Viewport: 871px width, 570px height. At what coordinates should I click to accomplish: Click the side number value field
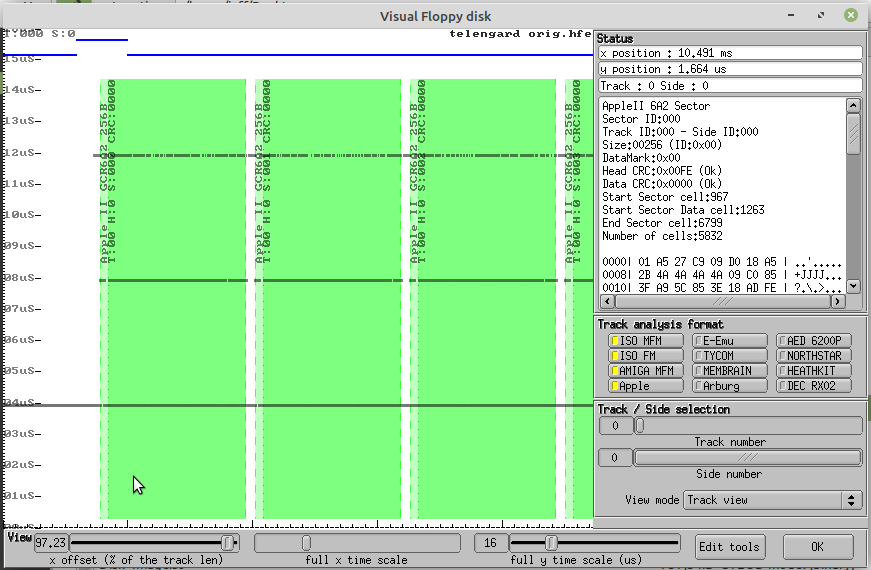coord(614,457)
